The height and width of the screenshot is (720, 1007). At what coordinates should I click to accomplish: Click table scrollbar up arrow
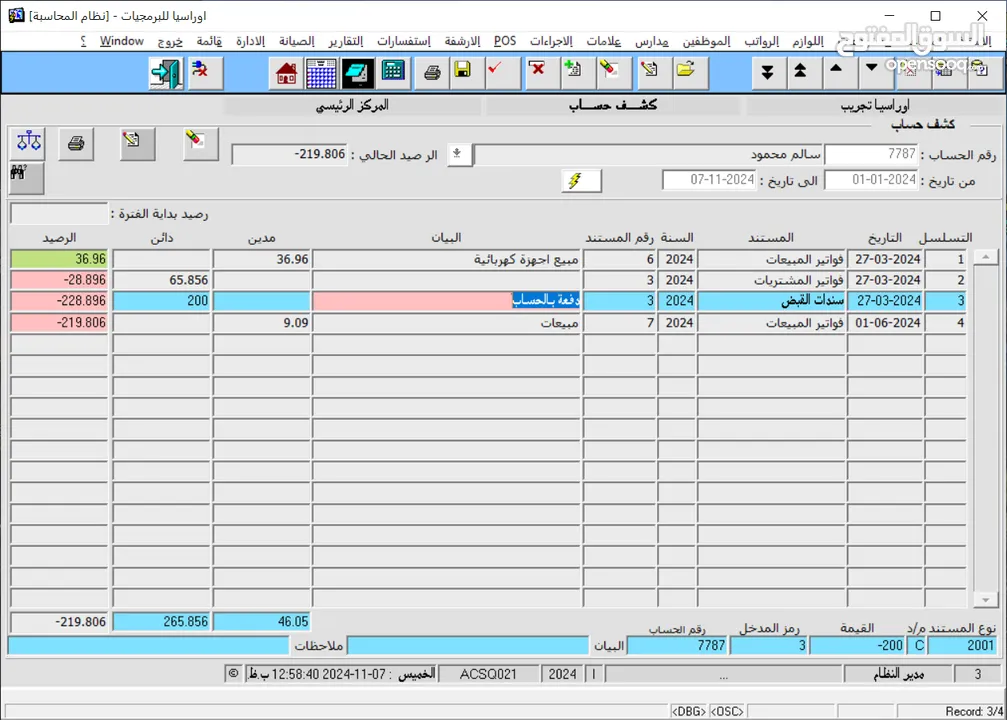click(x=985, y=257)
